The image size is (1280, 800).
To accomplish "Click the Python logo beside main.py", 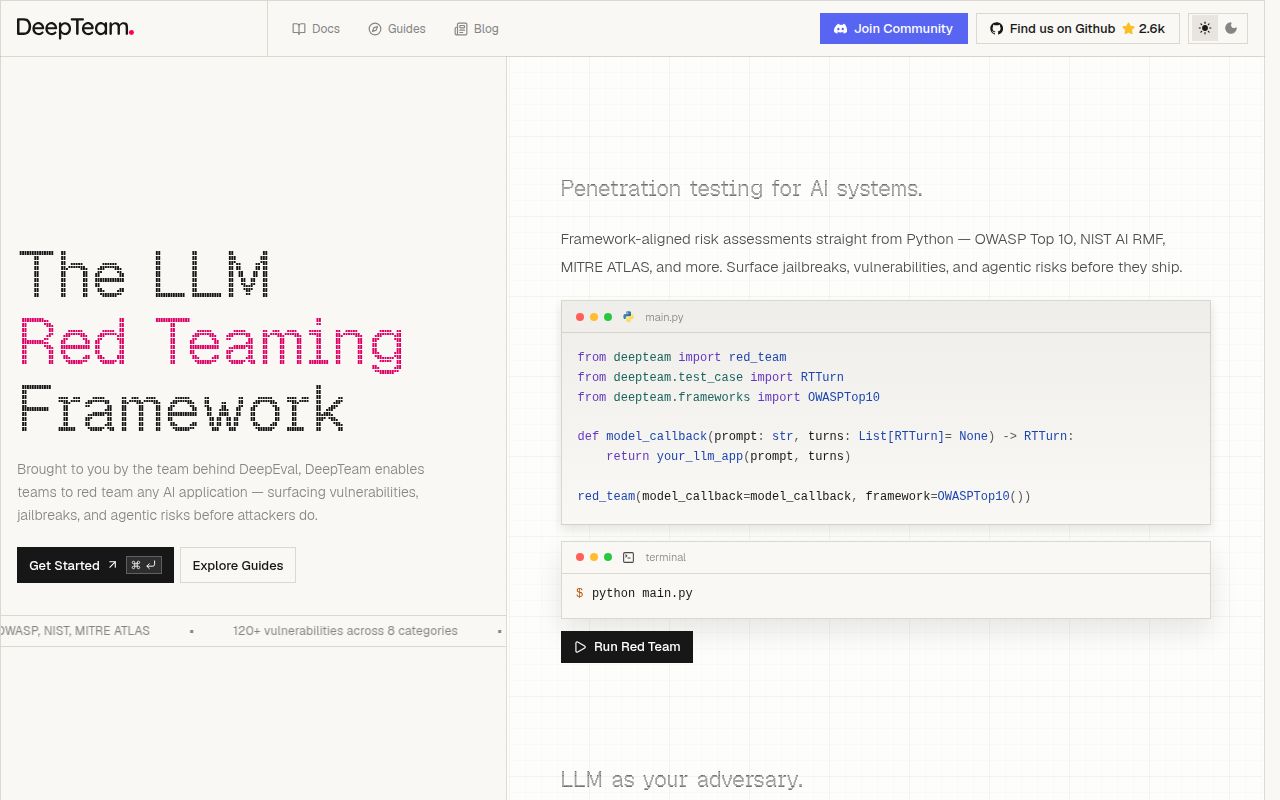I will [x=628, y=316].
